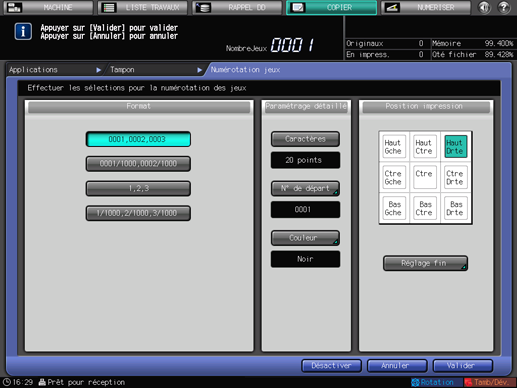Open Réglage fin position adjustment
The width and height of the screenshot is (517, 388).
click(425, 263)
